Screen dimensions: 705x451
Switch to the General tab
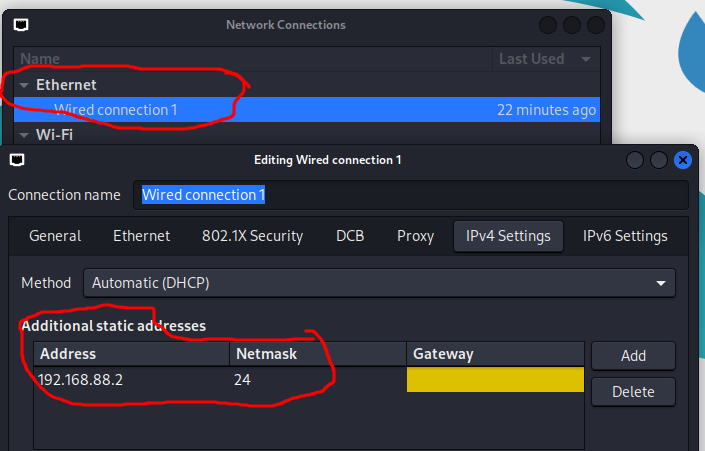(x=55, y=236)
